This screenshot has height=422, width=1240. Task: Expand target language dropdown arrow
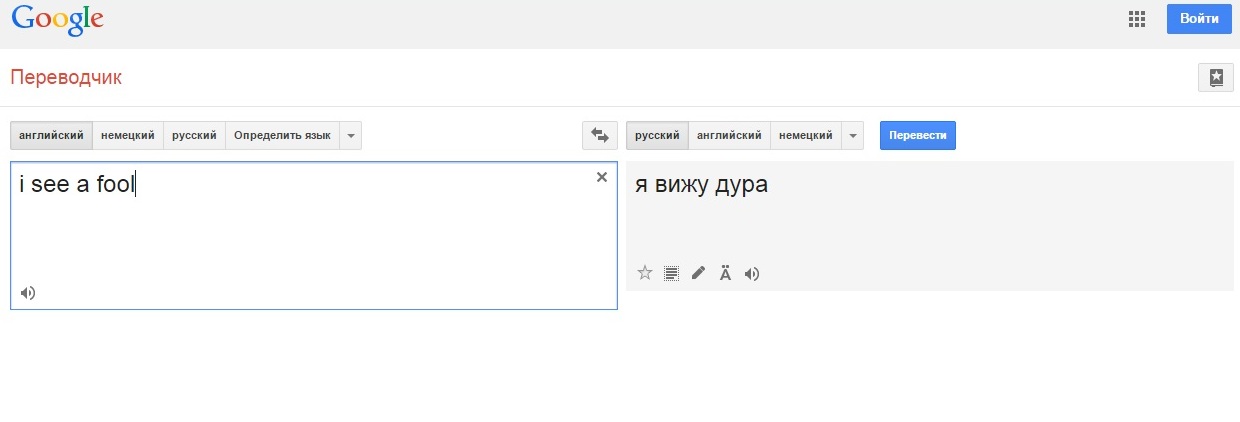click(852, 135)
